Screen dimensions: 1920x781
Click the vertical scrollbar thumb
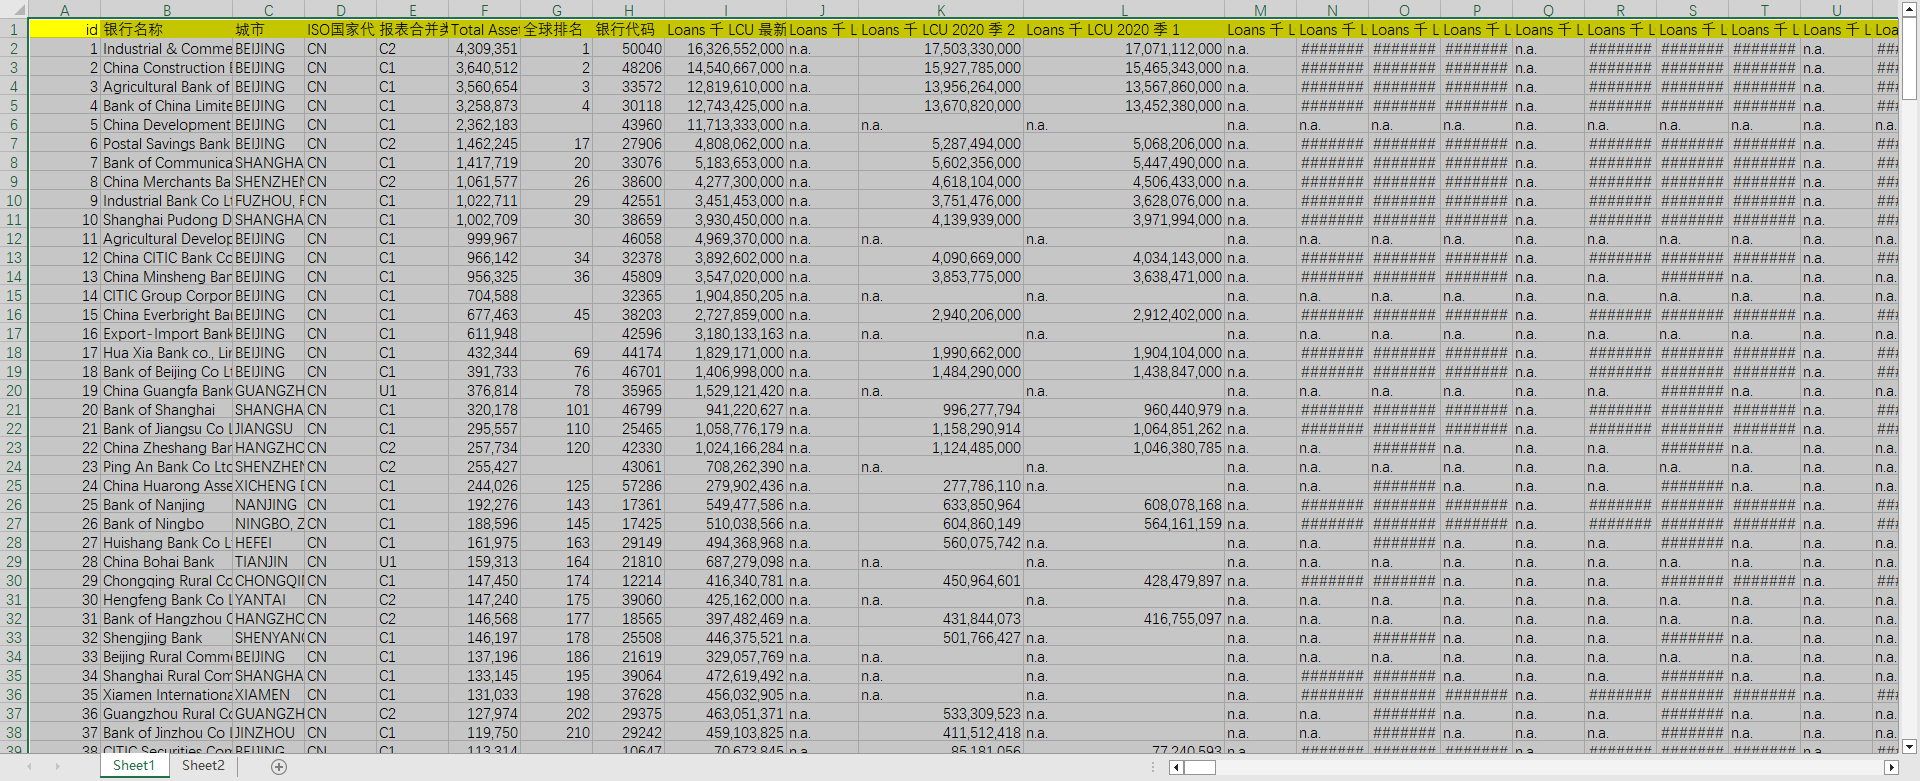pos(1909,57)
